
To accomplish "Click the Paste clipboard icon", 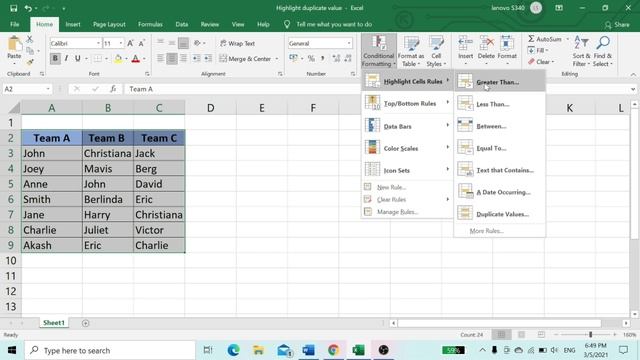I will [14, 44].
